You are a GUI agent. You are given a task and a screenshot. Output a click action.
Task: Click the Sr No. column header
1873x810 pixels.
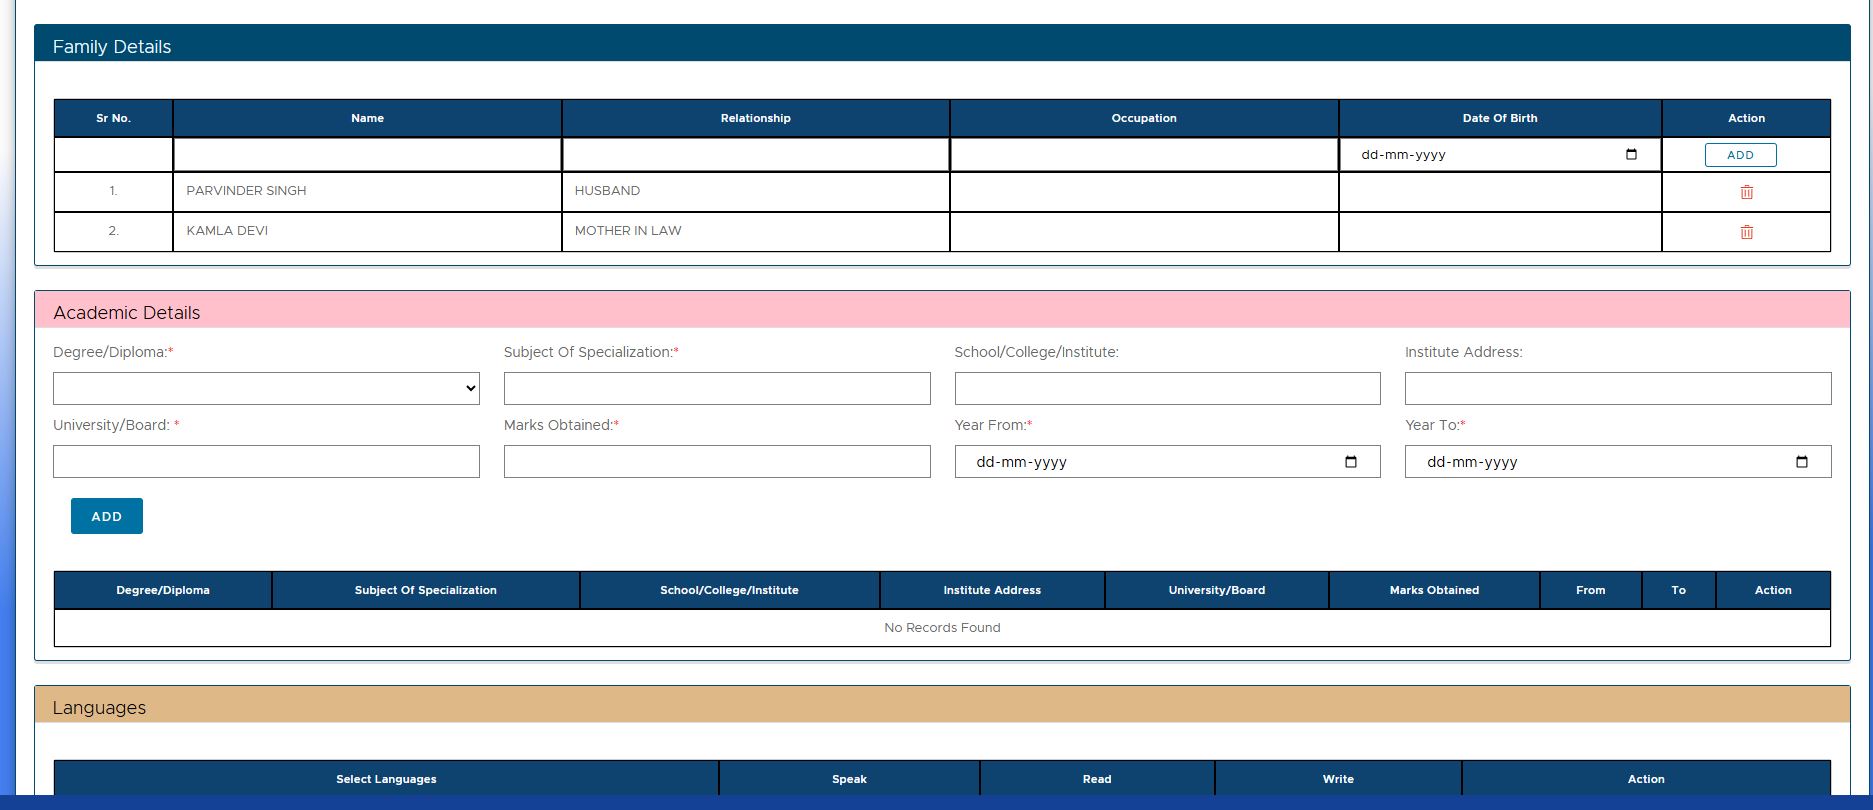[x=113, y=118]
